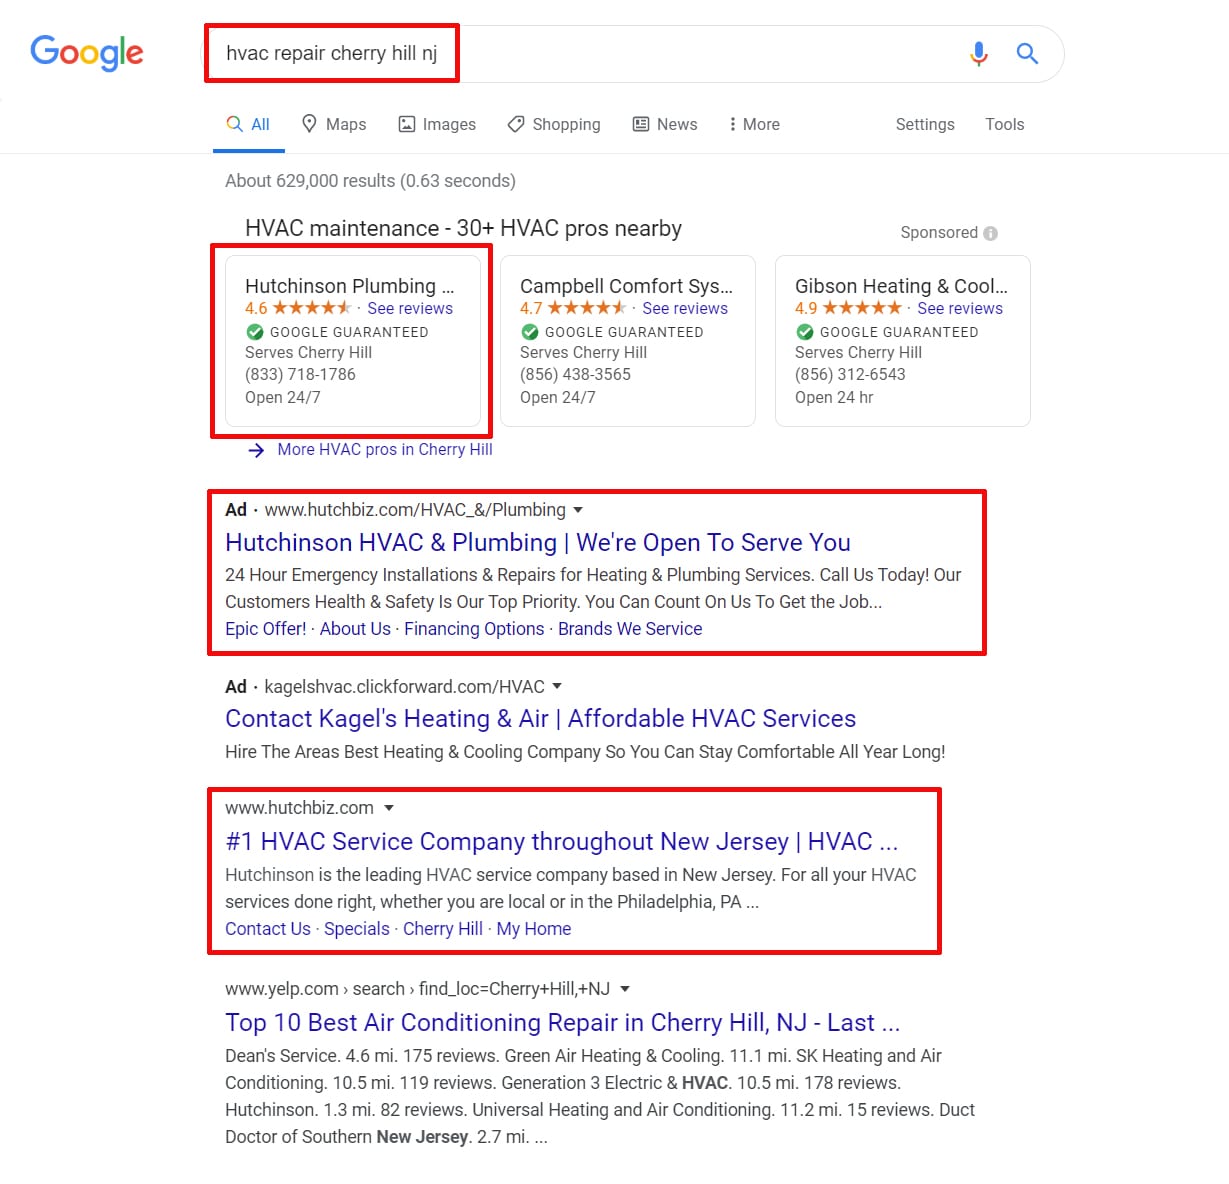This screenshot has height=1184, width=1229.
Task: Open Specials sitelink under hutchbiz result
Action: coord(357,929)
